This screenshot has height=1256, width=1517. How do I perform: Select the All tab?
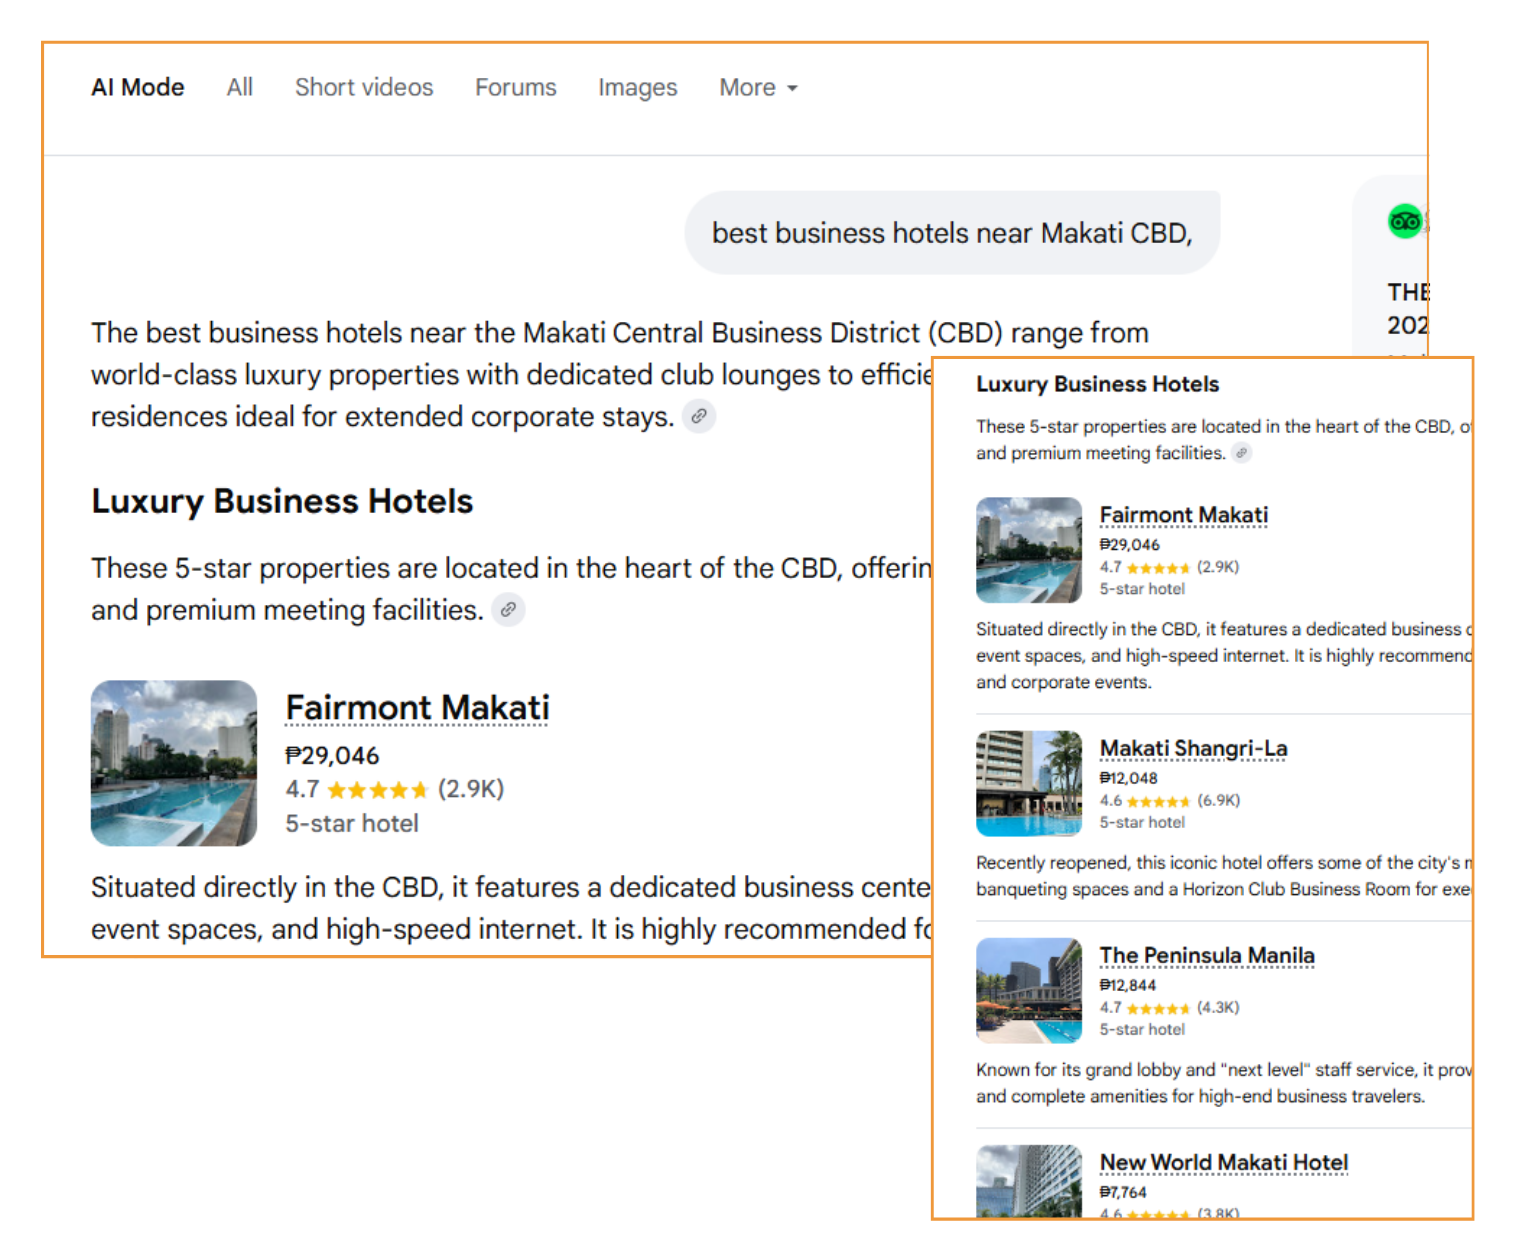point(240,88)
